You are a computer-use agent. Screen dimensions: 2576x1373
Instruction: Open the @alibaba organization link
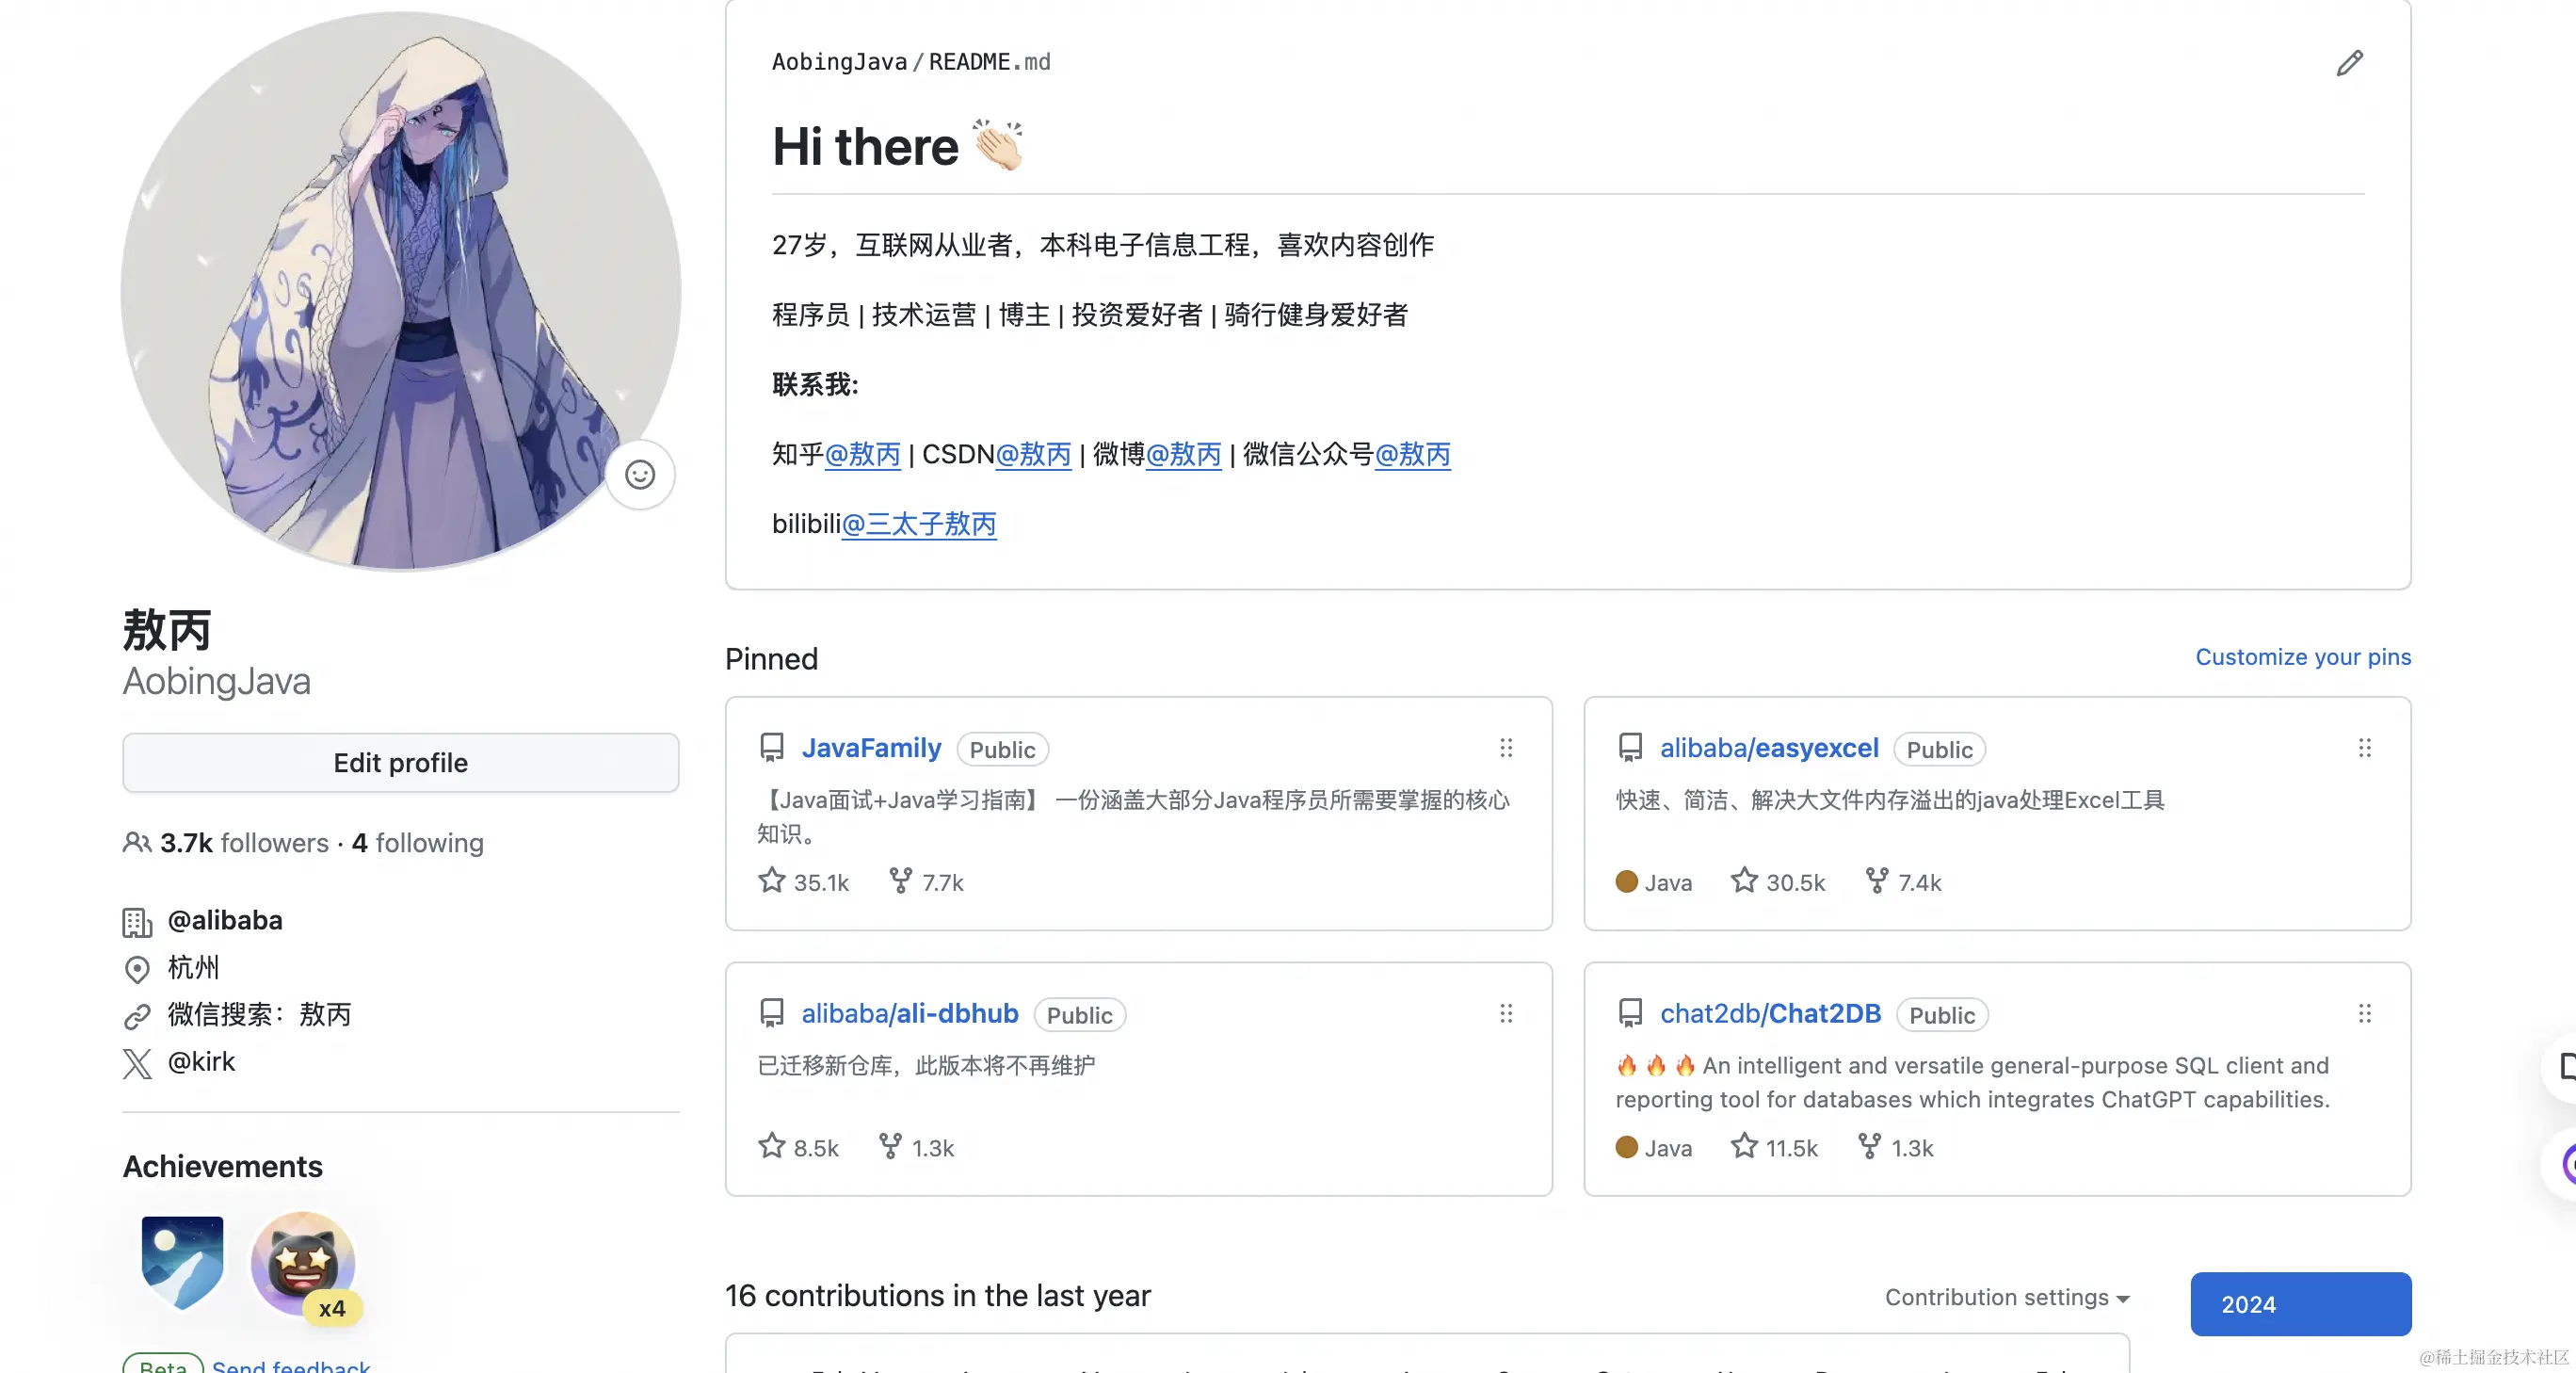coord(225,920)
